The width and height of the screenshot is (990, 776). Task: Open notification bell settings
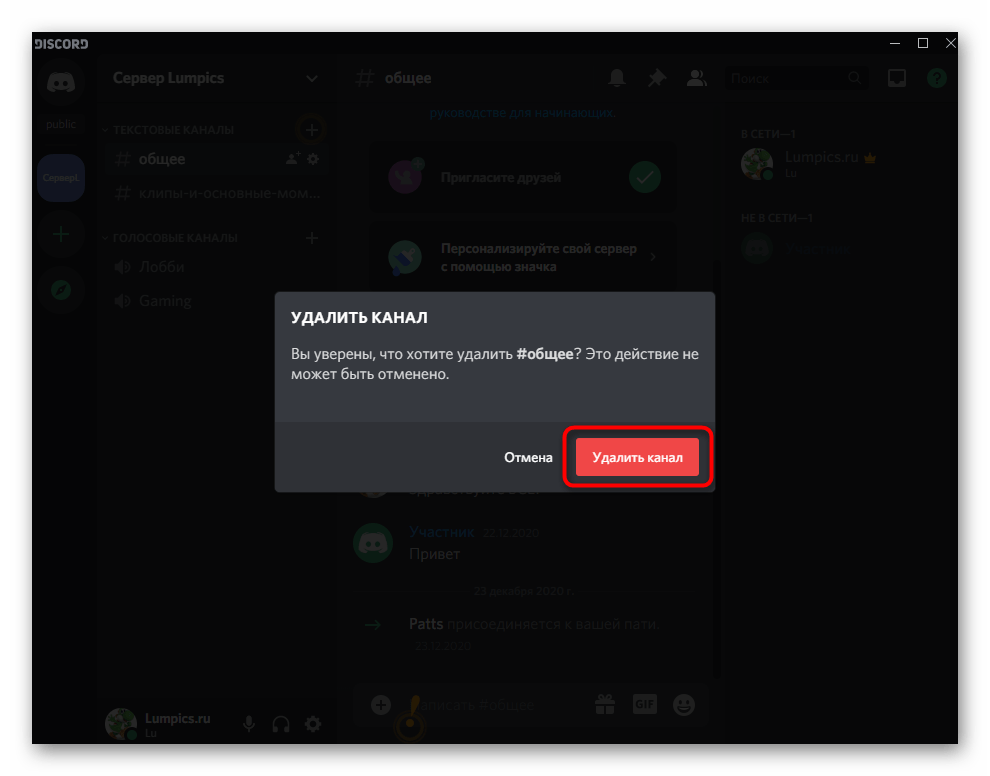pos(618,78)
